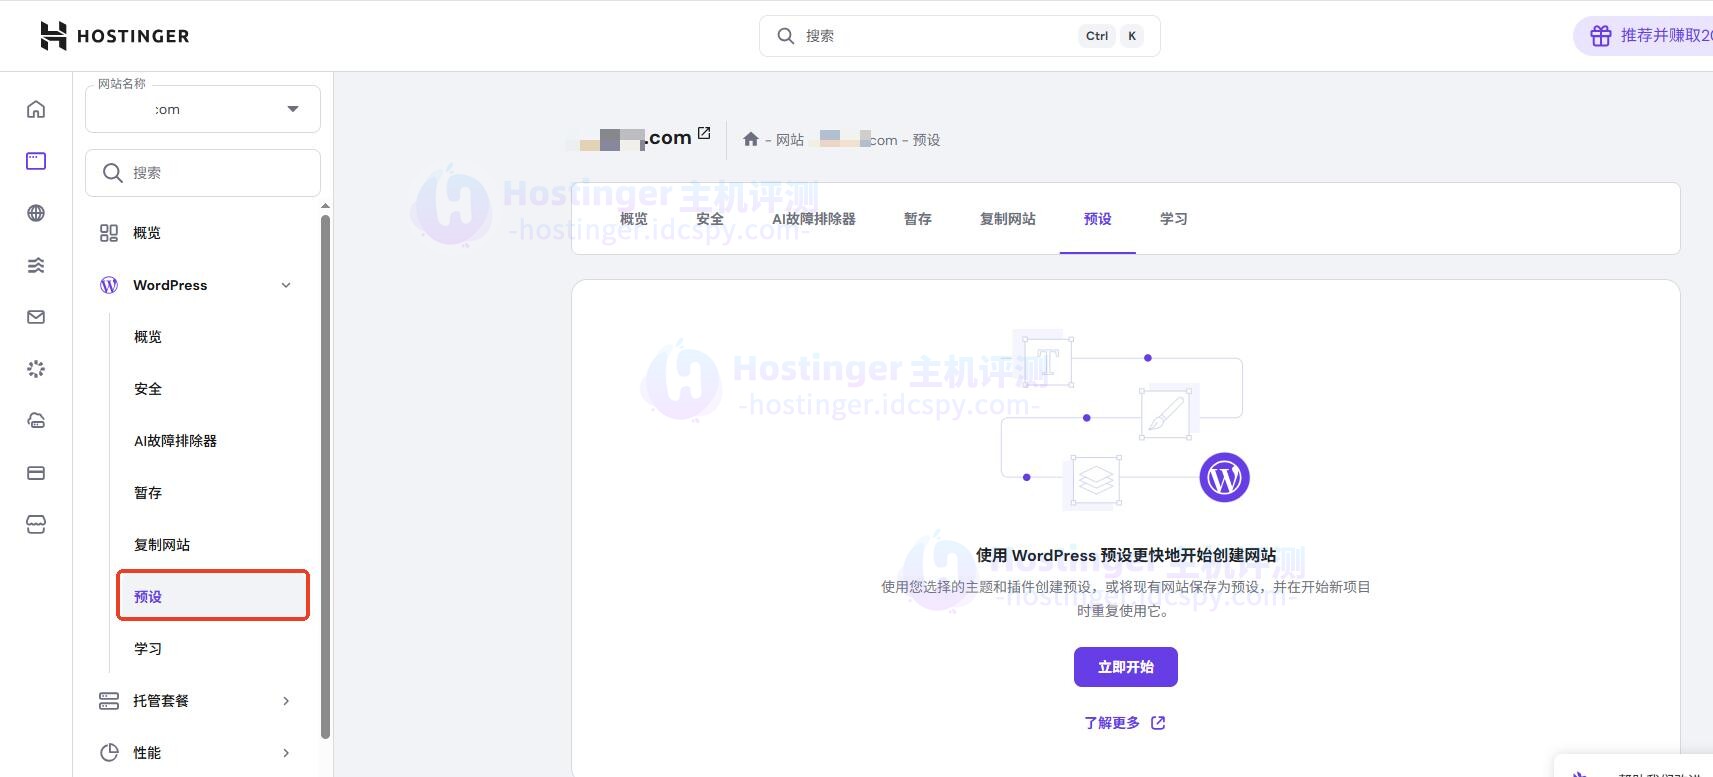Viewport: 1713px width, 777px height.
Task: Open the Email envelope icon
Action: [x=36, y=317]
